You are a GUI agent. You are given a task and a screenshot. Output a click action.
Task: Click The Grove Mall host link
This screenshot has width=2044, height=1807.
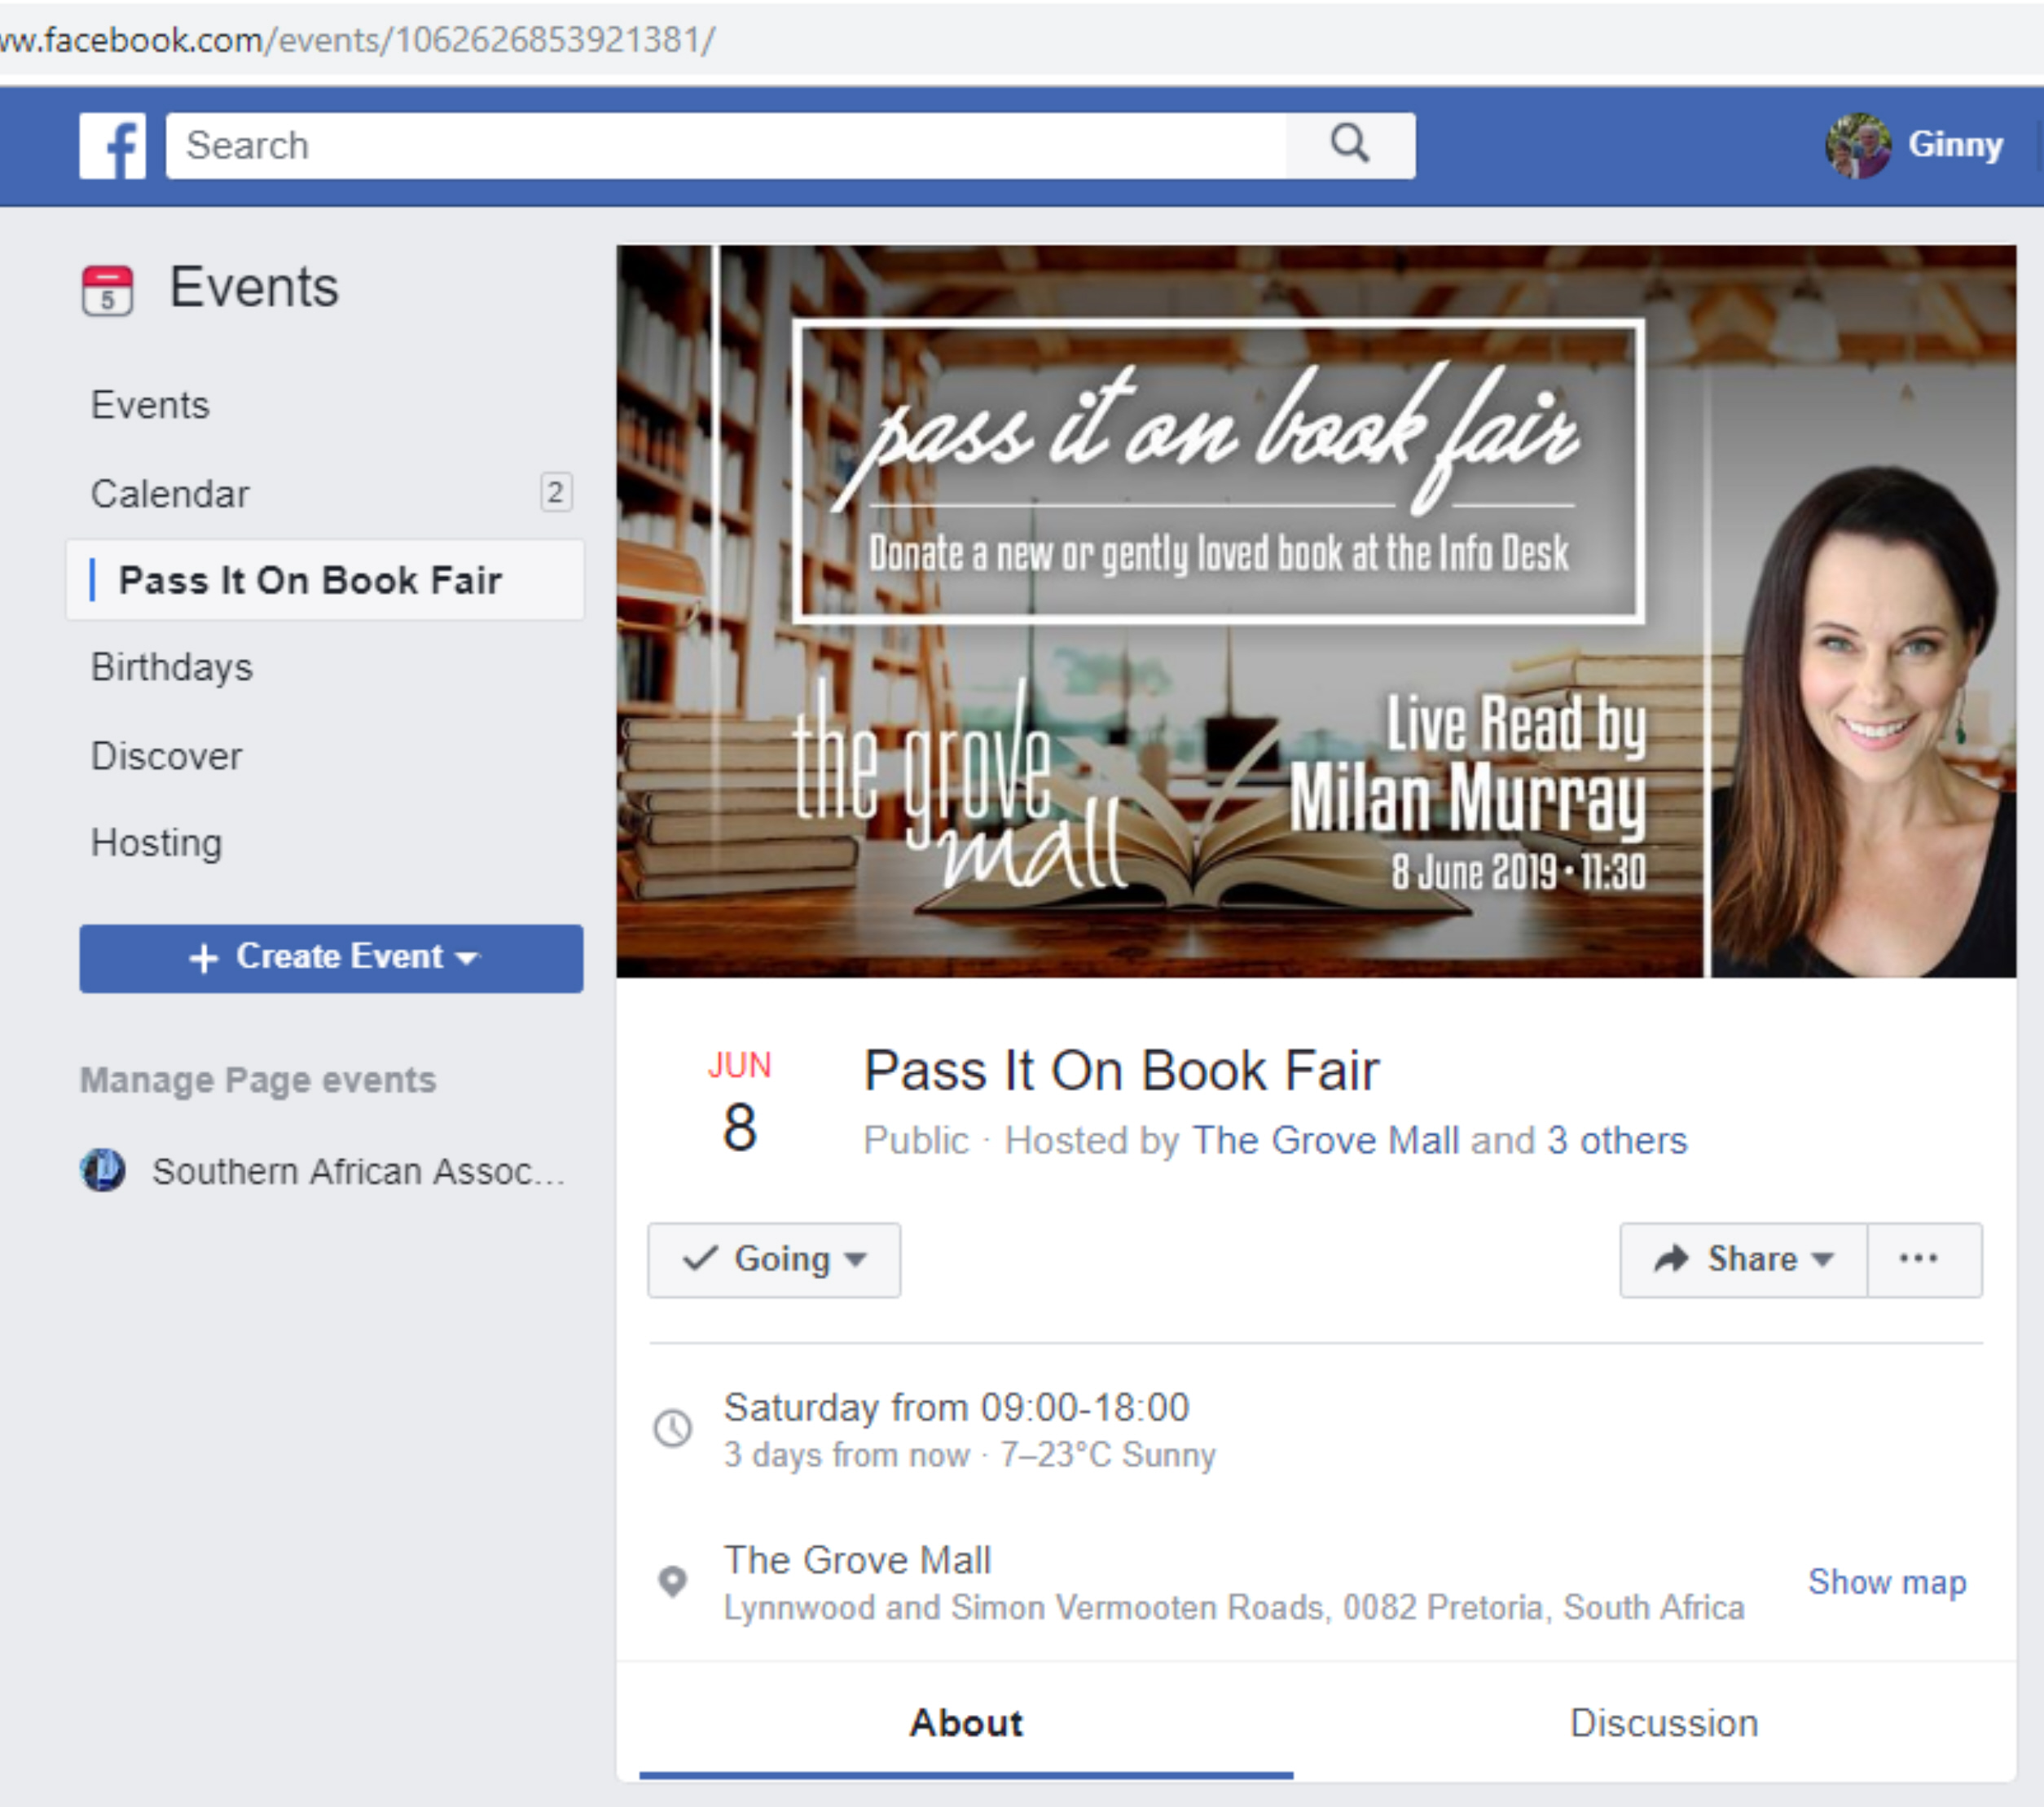point(1325,1140)
